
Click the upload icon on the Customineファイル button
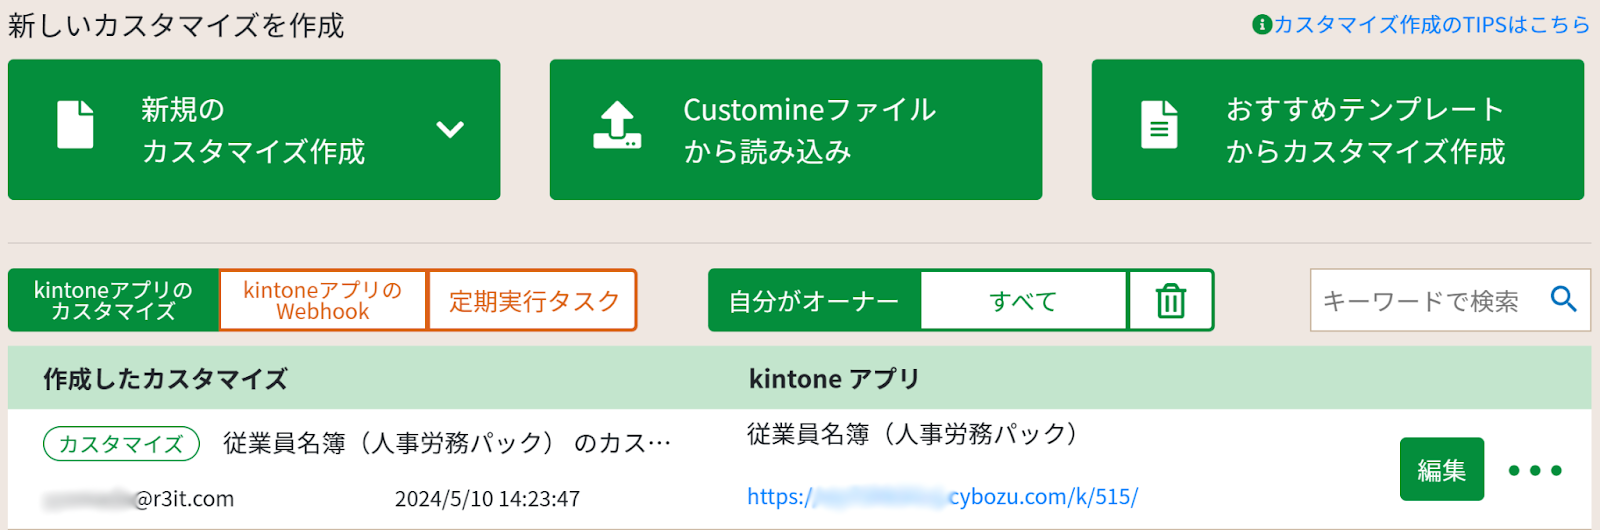617,125
